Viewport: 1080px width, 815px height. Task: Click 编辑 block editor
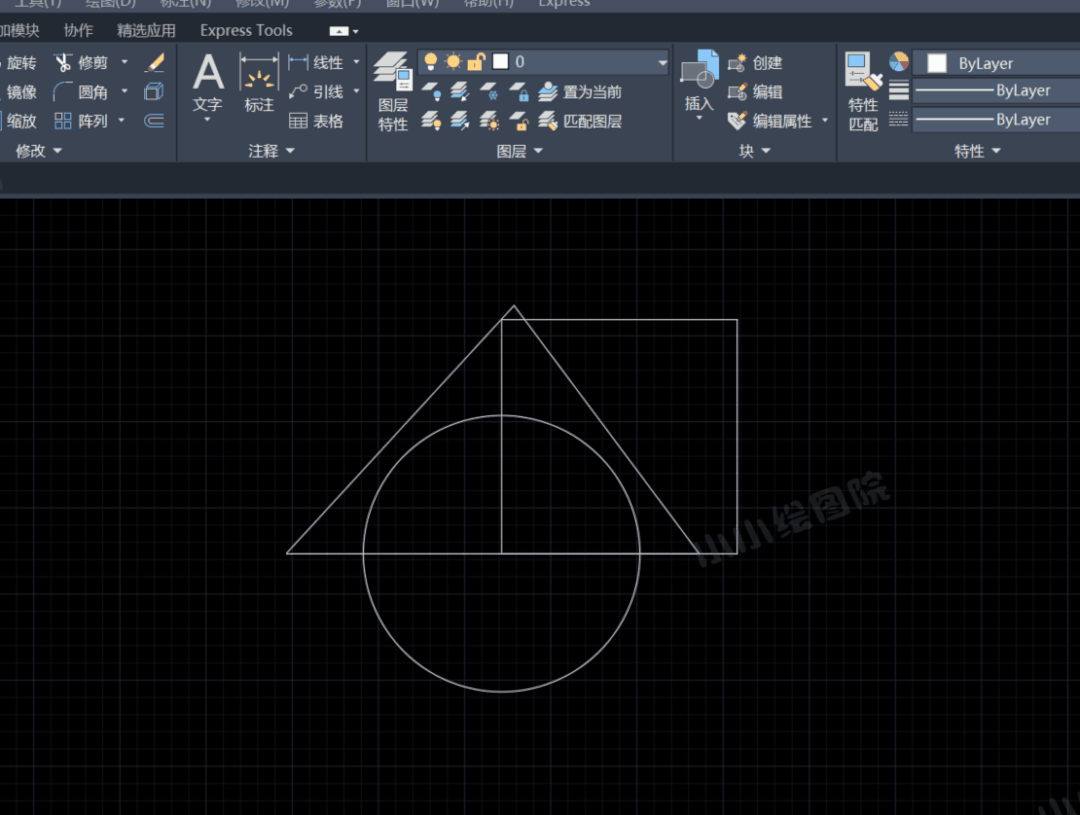point(755,92)
